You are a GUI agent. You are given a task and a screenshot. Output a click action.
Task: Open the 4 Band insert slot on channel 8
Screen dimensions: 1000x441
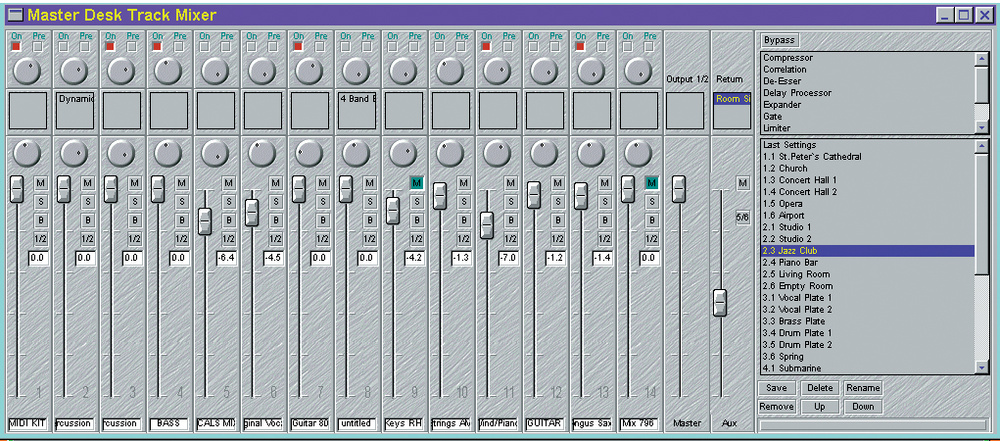coord(357,110)
